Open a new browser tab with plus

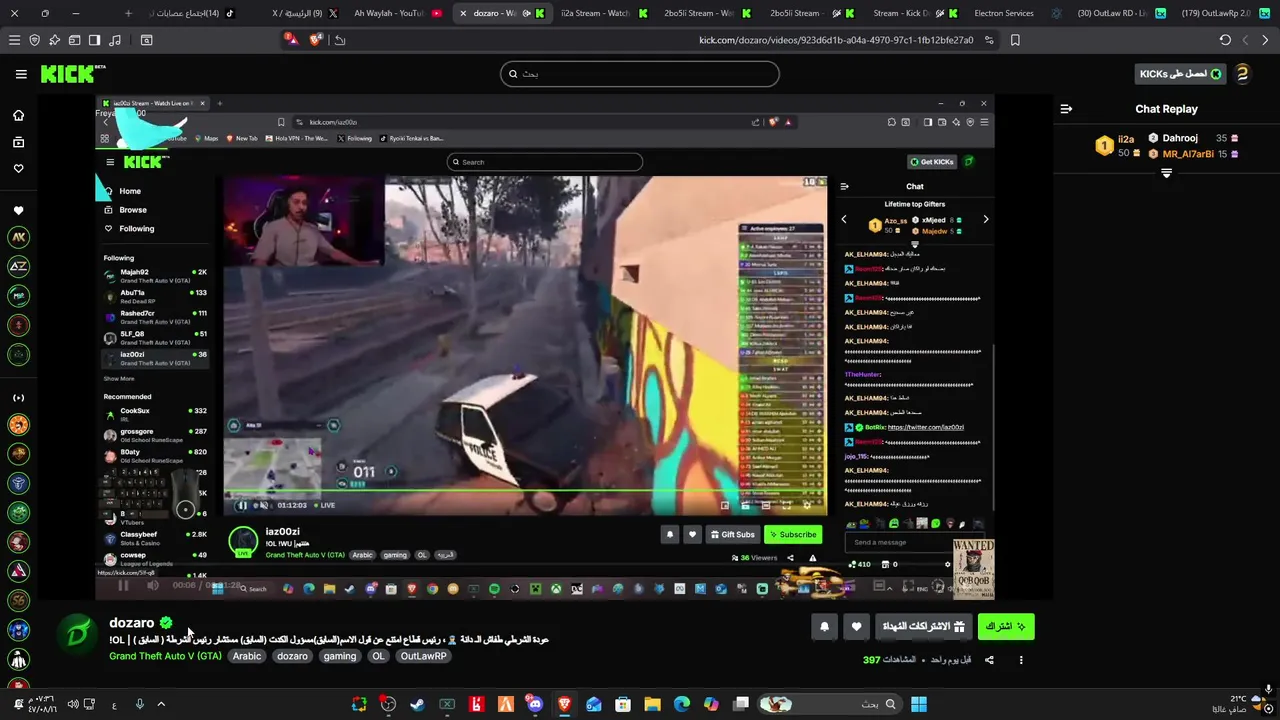tap(128, 13)
